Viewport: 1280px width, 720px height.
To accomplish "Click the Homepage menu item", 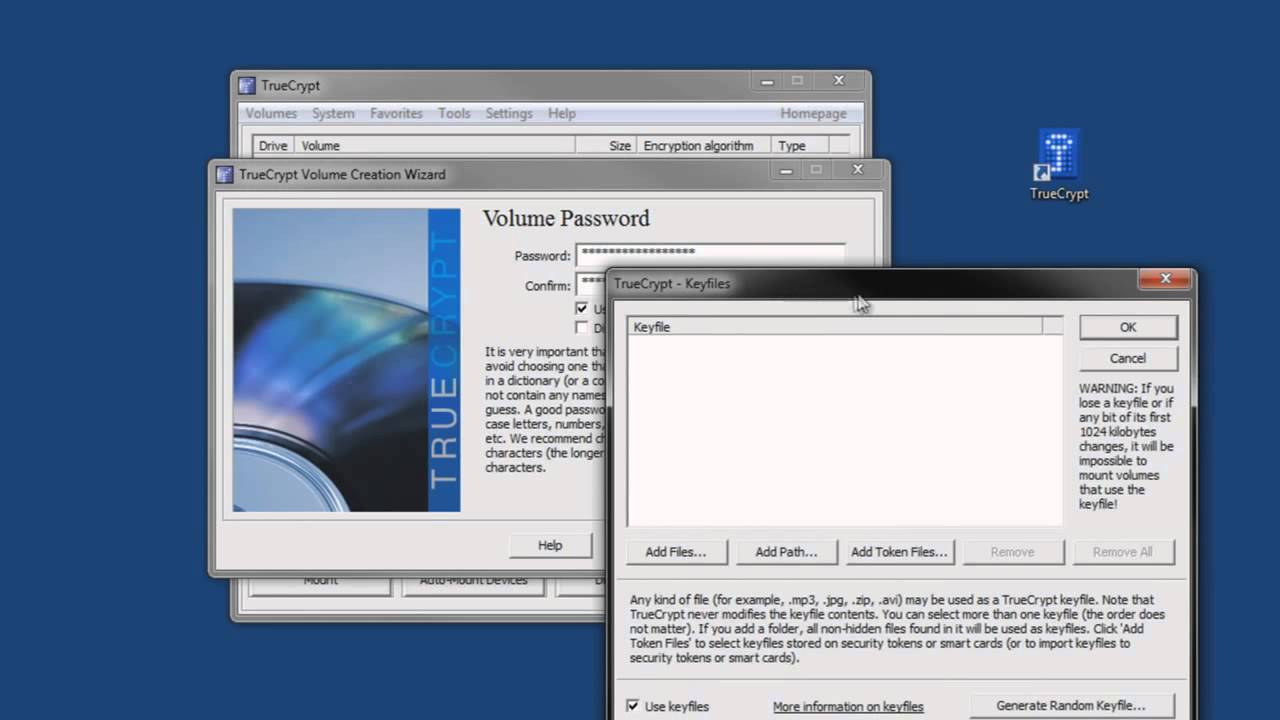I will 813,114.
